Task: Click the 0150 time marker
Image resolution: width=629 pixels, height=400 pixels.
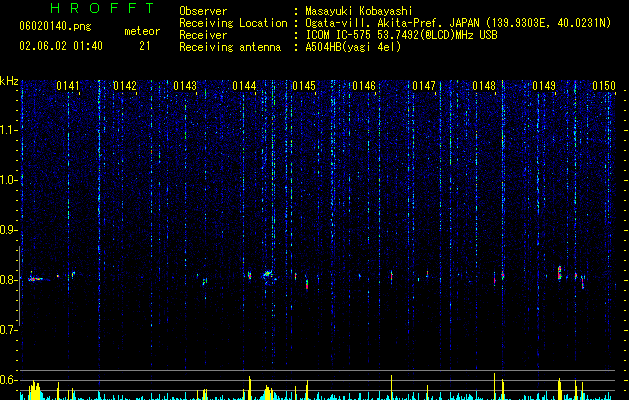Action: pos(604,86)
